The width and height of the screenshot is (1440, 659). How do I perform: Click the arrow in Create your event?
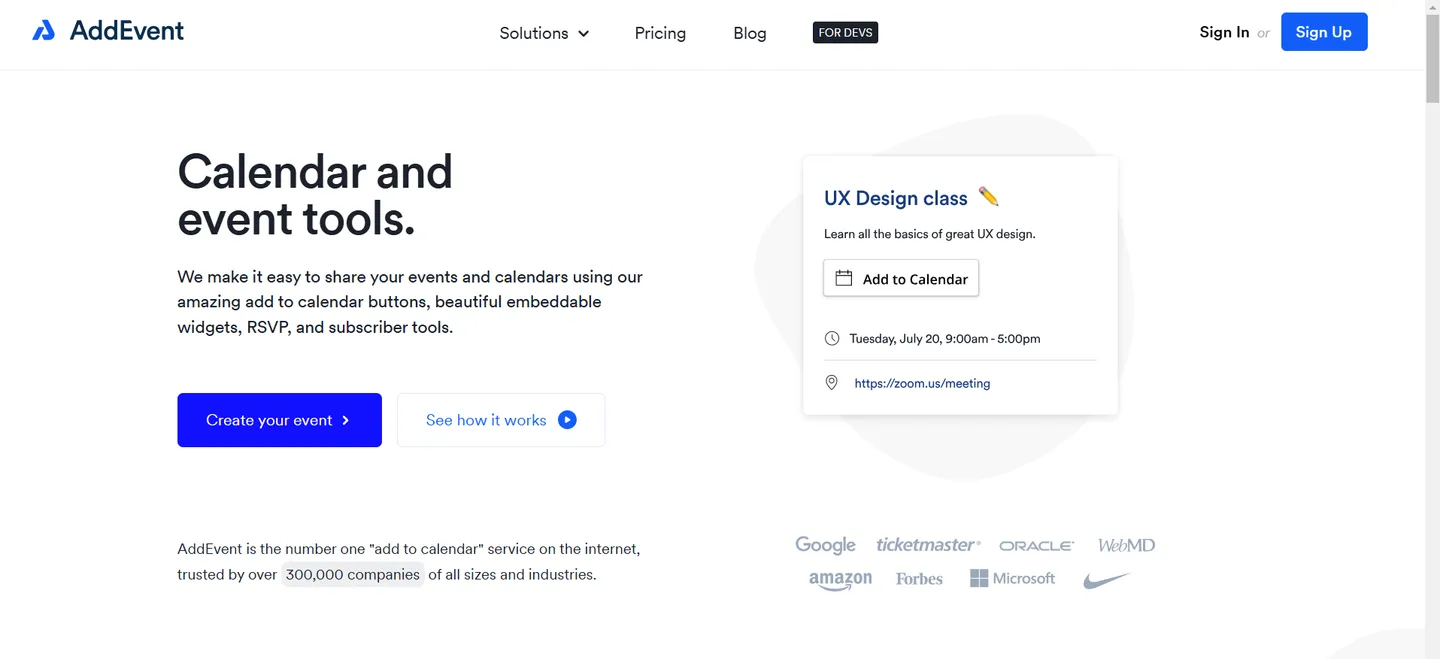coord(345,420)
